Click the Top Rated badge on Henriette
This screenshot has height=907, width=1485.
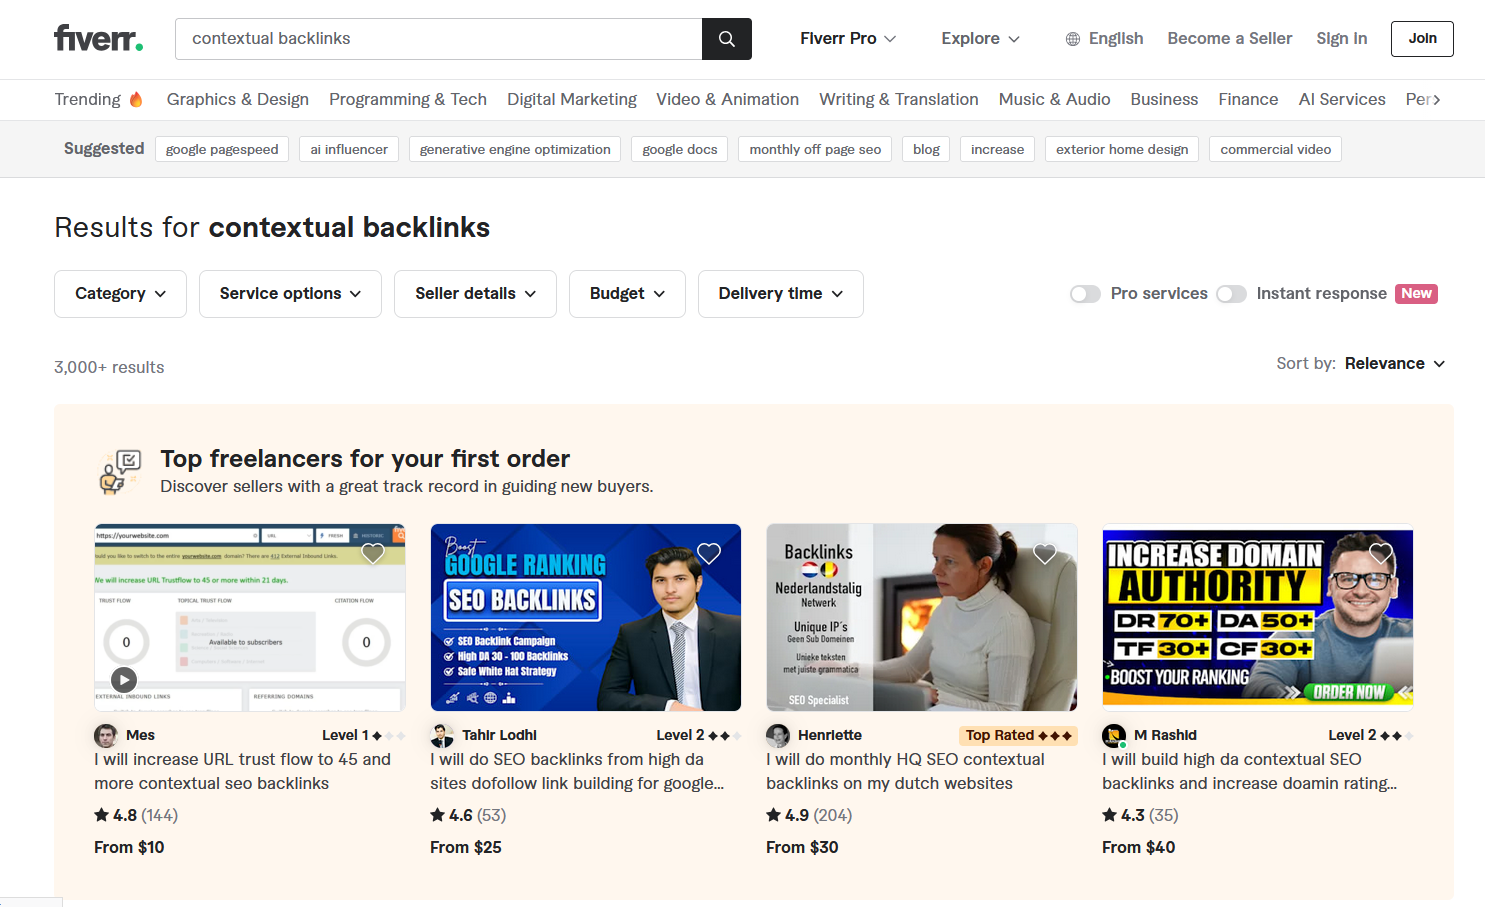(1018, 735)
